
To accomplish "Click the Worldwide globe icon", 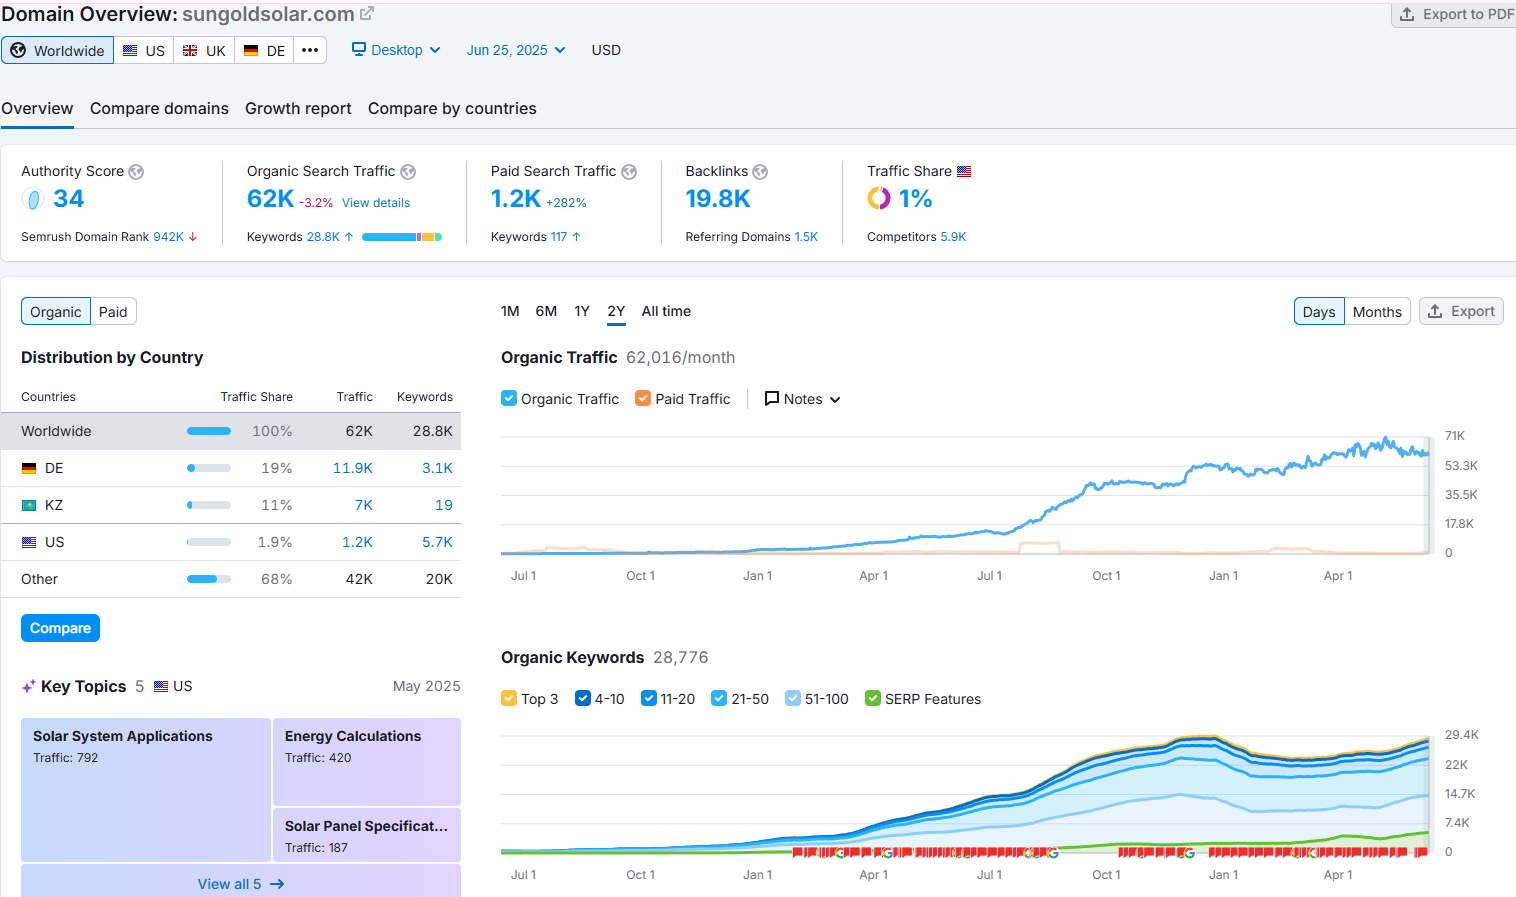I will tap(18, 50).
